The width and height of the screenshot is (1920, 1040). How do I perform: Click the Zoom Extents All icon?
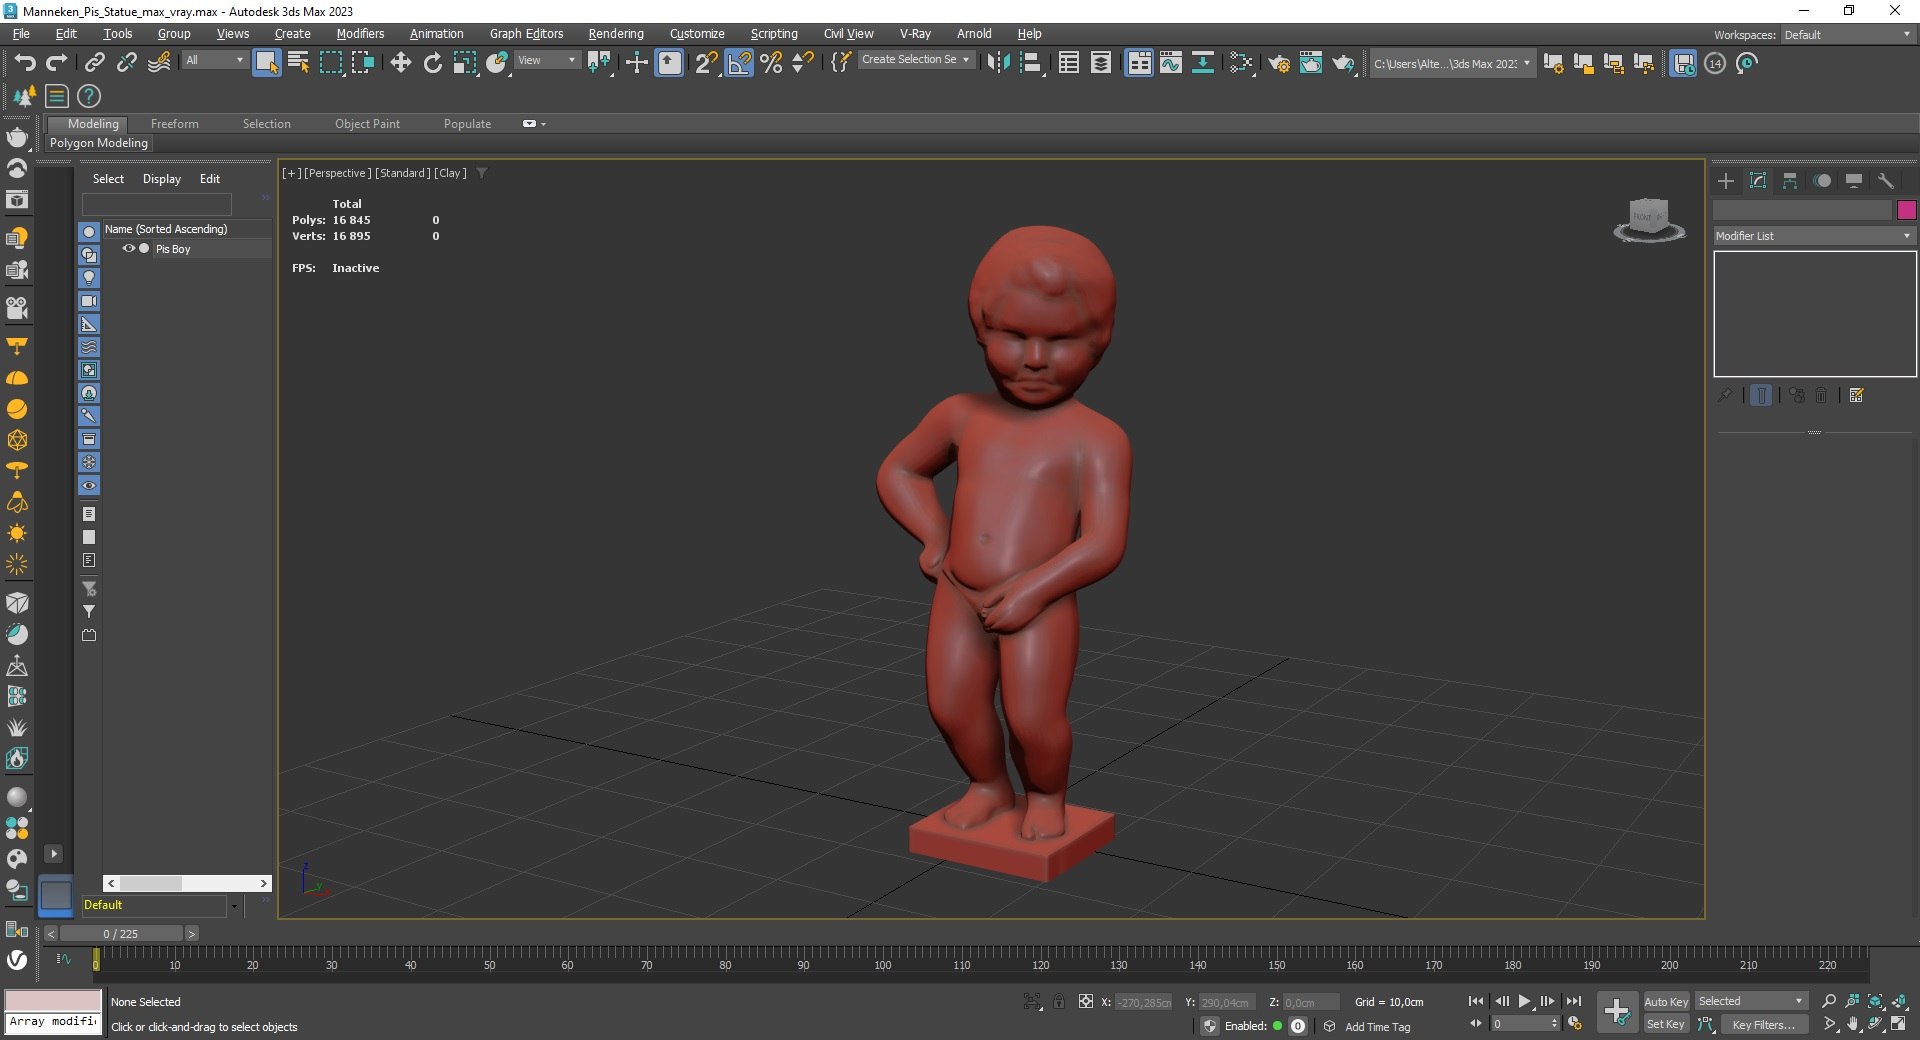(1899, 1001)
